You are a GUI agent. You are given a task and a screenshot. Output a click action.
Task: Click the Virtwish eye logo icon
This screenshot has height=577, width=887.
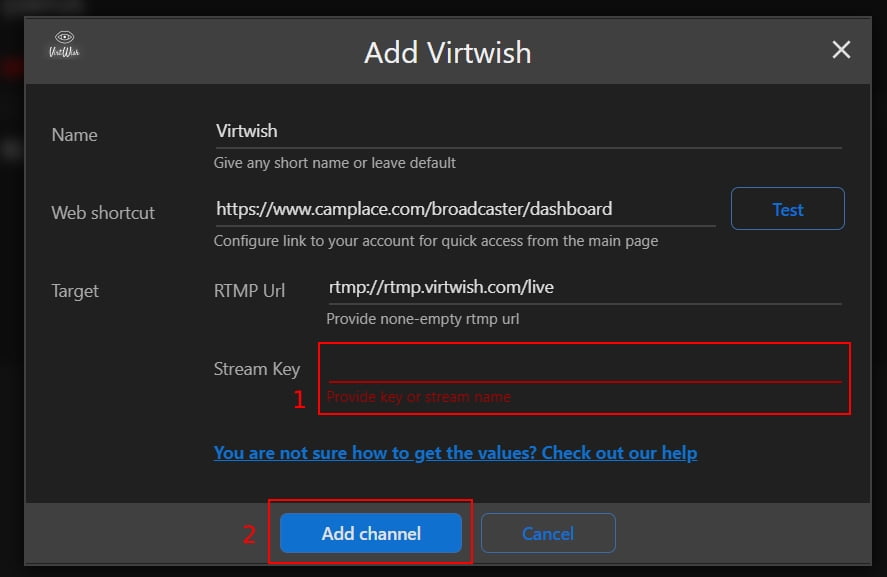coord(64,44)
